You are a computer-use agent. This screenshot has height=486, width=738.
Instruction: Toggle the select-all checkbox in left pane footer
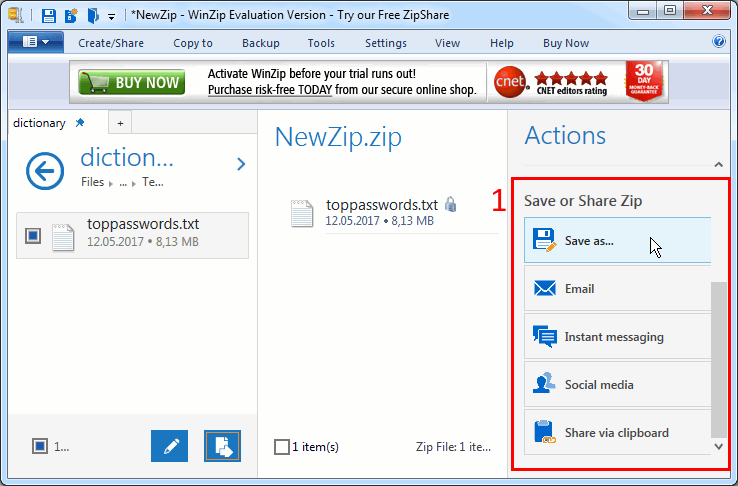click(39, 446)
